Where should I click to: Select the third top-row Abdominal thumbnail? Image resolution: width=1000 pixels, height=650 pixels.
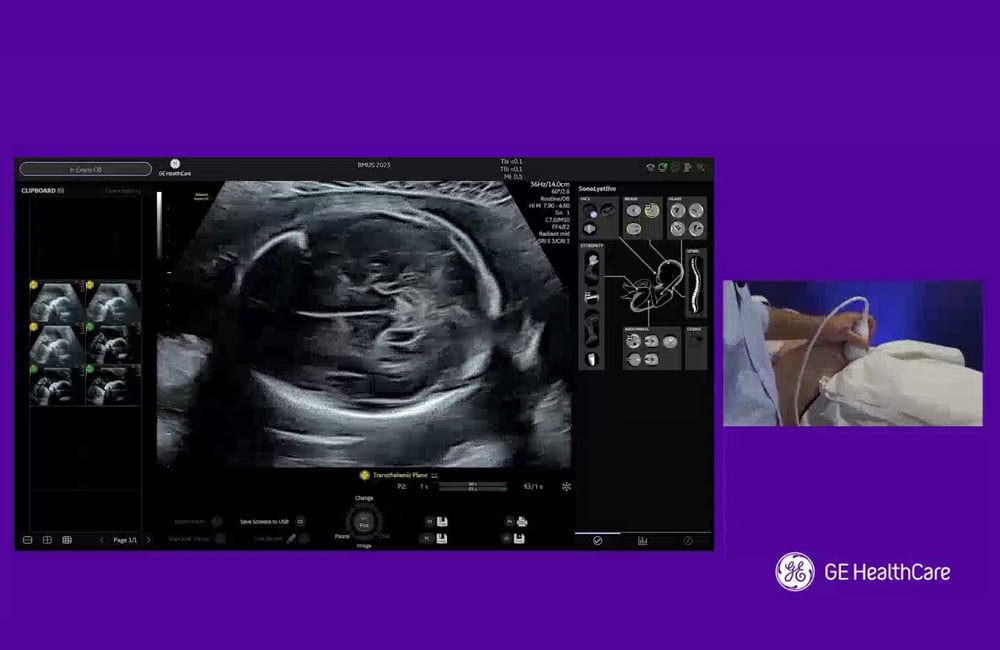tap(670, 341)
